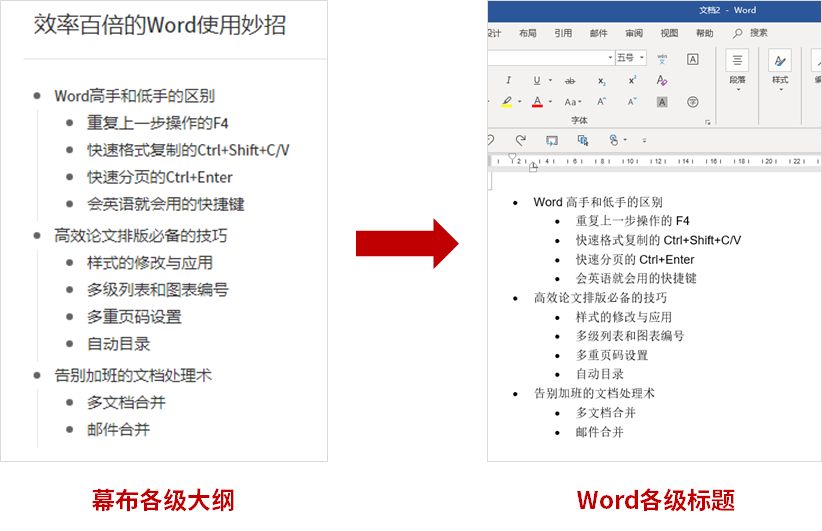822x531 pixels.
Task: Toggle strikethrough formatting
Action: (570, 81)
